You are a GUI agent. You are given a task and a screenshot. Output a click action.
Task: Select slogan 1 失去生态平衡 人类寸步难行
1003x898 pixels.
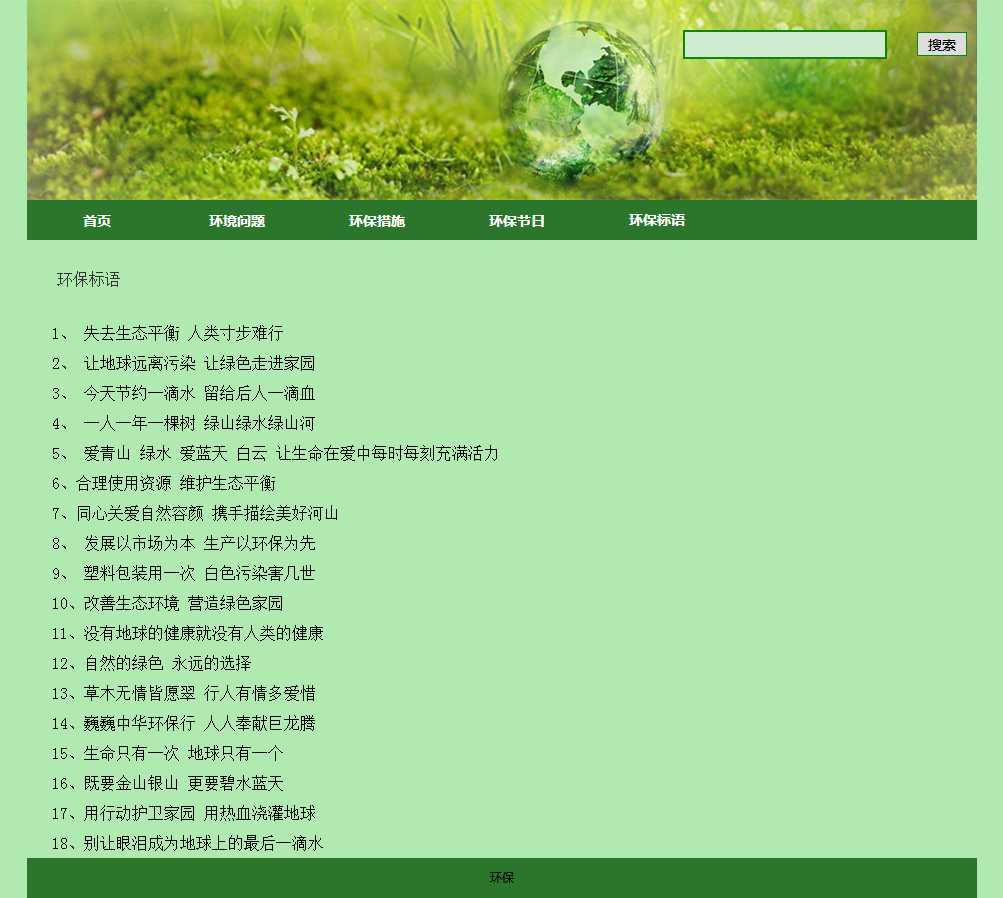click(x=182, y=334)
